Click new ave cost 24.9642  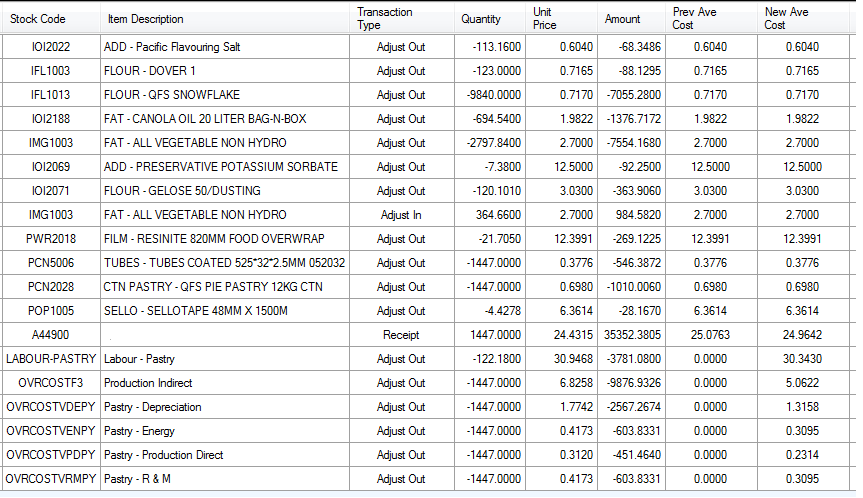[803, 335]
